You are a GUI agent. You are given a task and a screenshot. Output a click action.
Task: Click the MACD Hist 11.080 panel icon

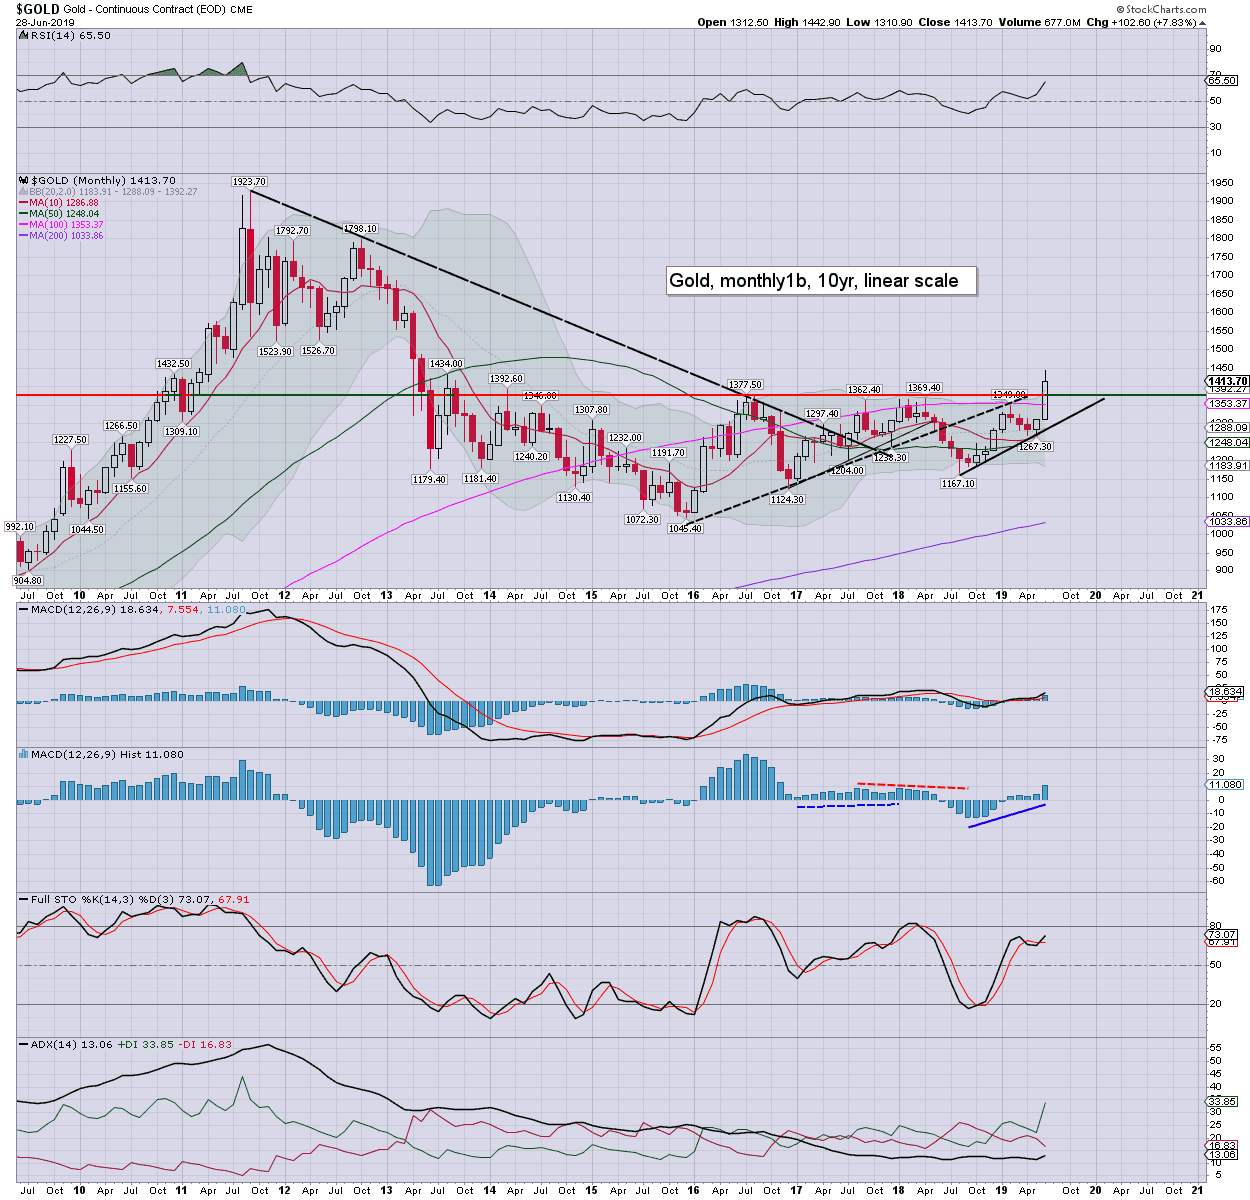[x=23, y=754]
